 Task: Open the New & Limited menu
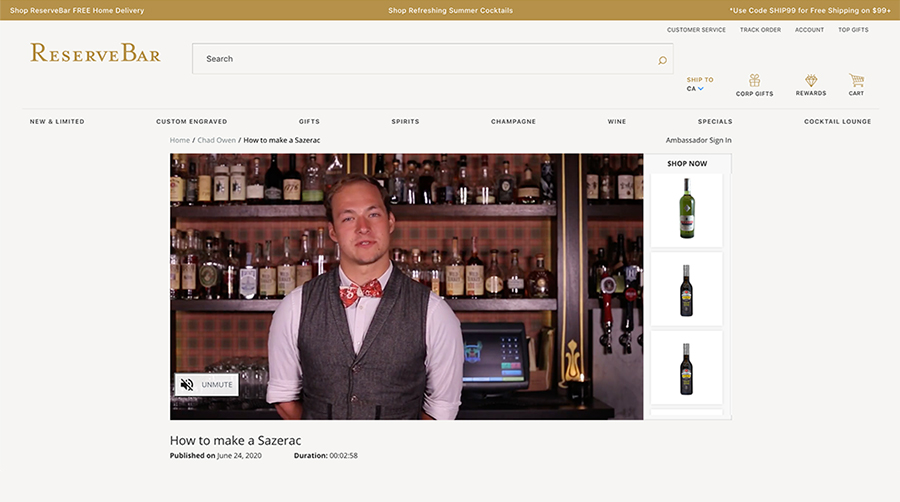click(x=57, y=122)
